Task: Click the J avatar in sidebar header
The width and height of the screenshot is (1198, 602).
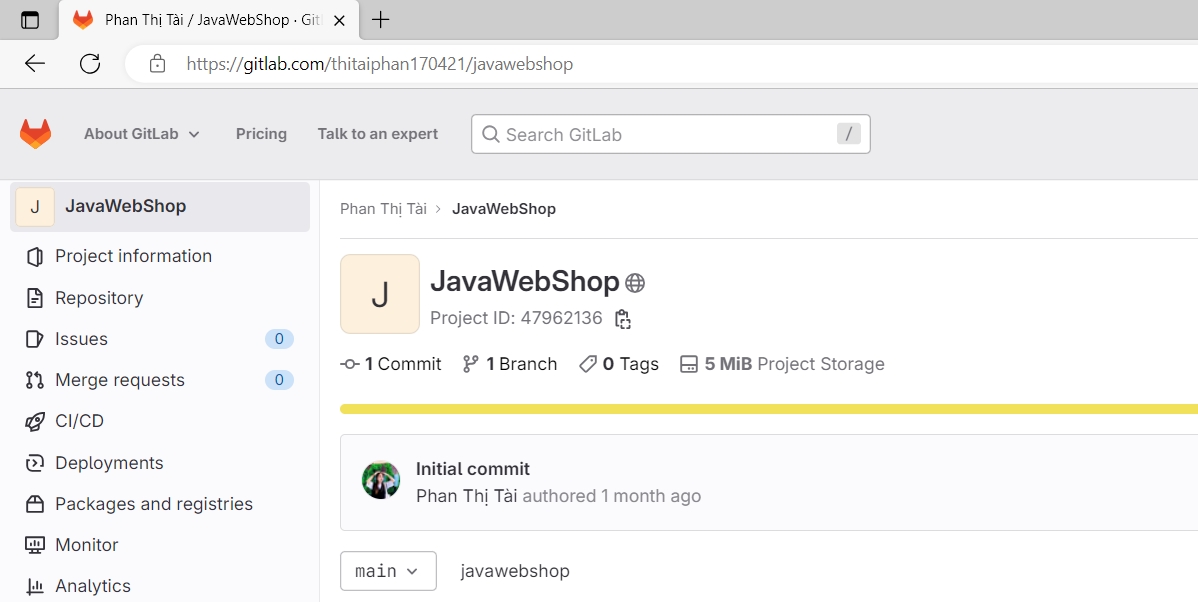Action: click(x=35, y=207)
